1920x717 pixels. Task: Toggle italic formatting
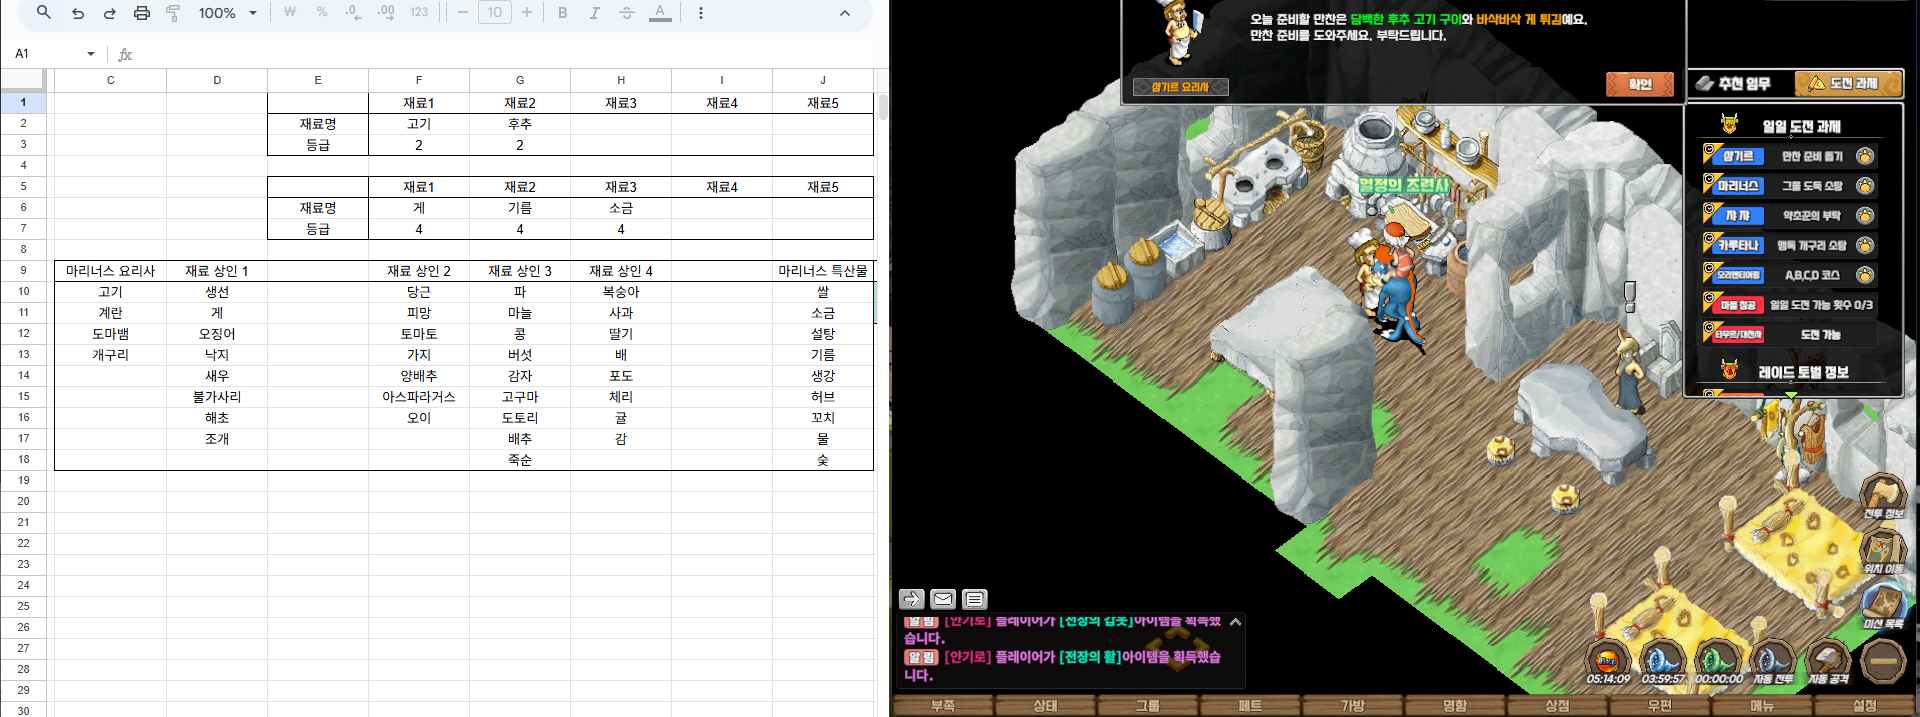coord(594,13)
